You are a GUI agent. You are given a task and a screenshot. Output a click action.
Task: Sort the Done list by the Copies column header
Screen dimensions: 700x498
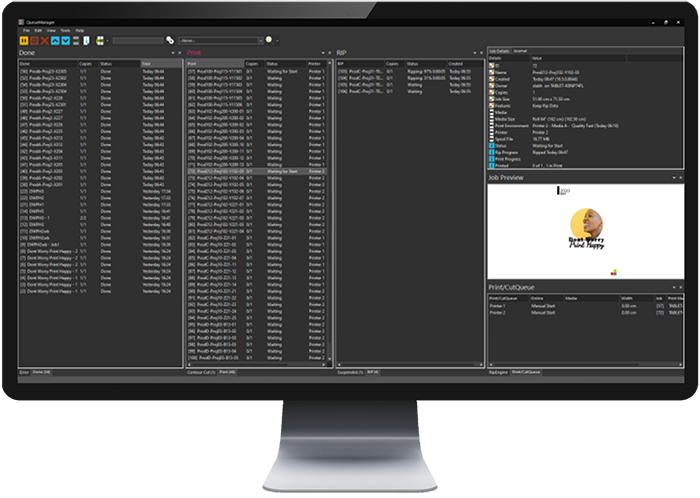[86, 62]
